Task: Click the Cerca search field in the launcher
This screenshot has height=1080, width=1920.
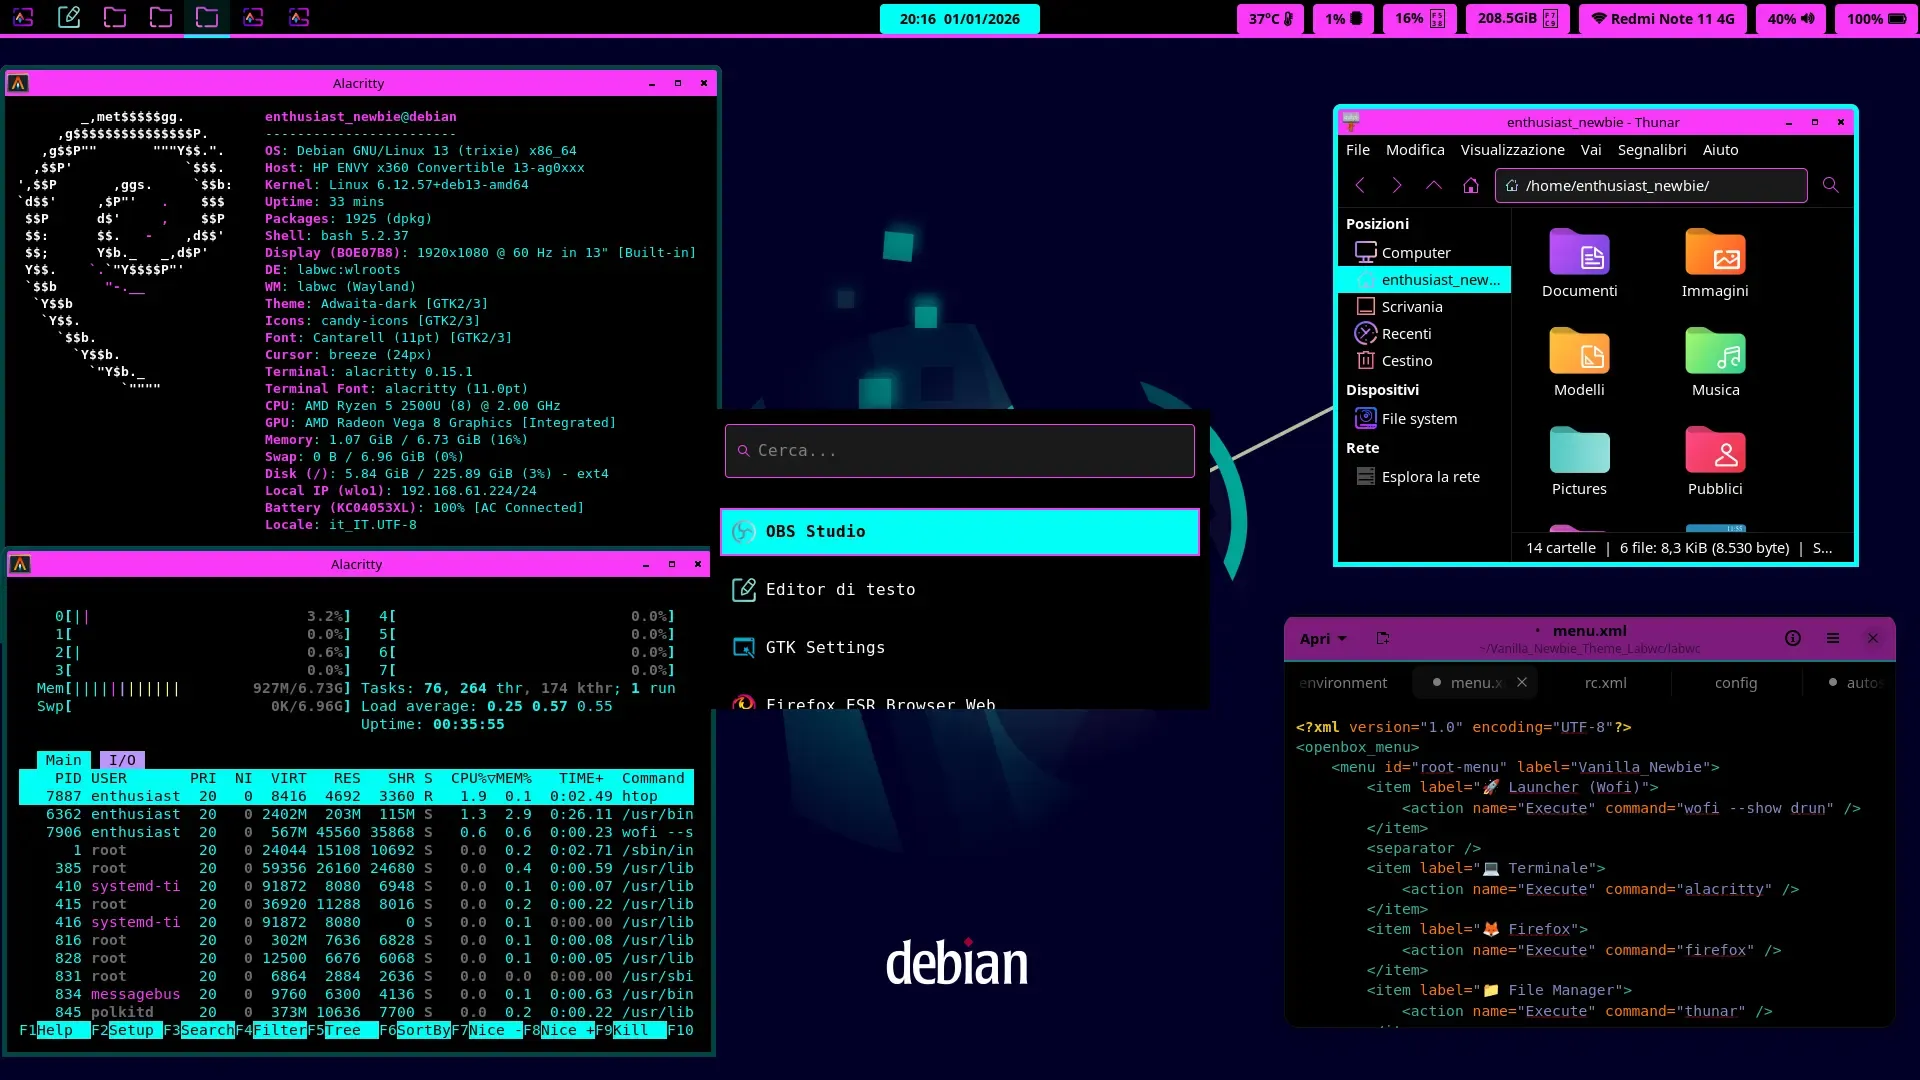Action: click(x=959, y=451)
